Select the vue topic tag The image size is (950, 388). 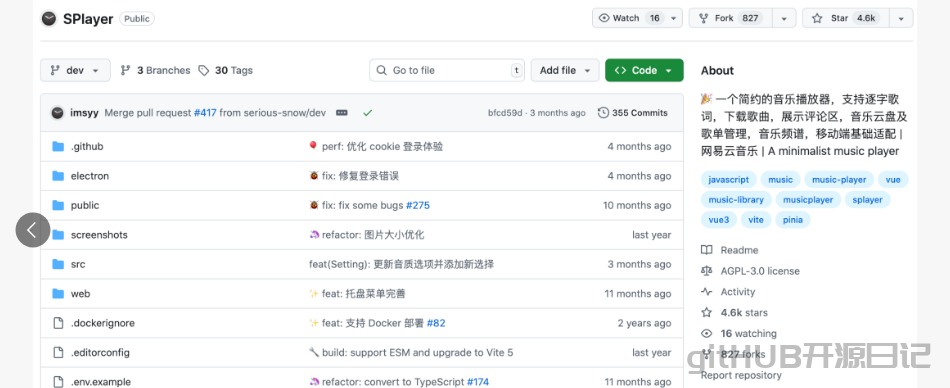click(x=893, y=179)
